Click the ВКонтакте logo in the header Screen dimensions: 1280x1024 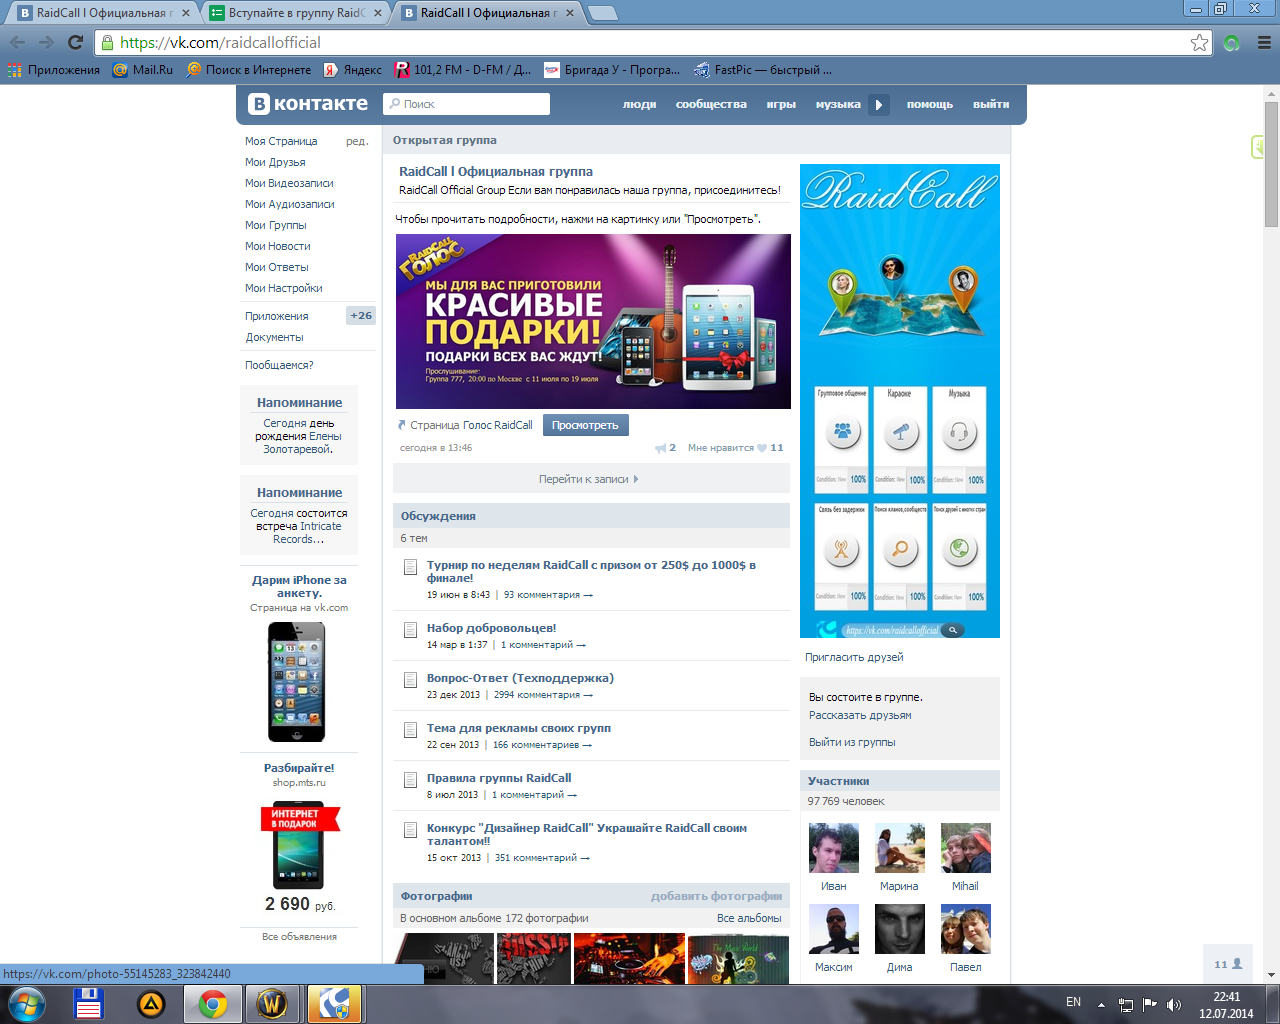[x=308, y=104]
